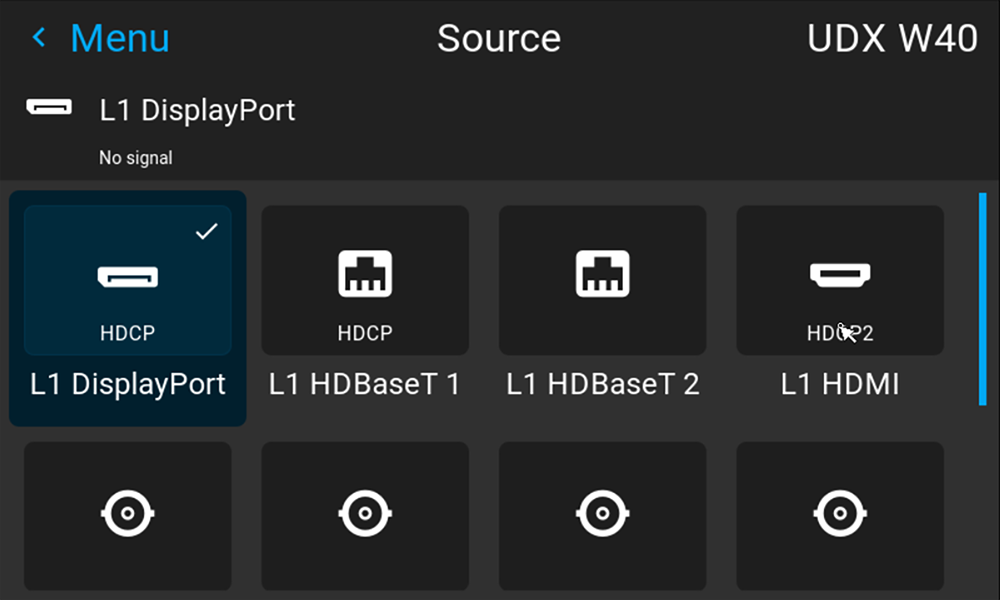Select the fourth BNC coaxial source icon
This screenshot has height=600, width=1000.
840,513
